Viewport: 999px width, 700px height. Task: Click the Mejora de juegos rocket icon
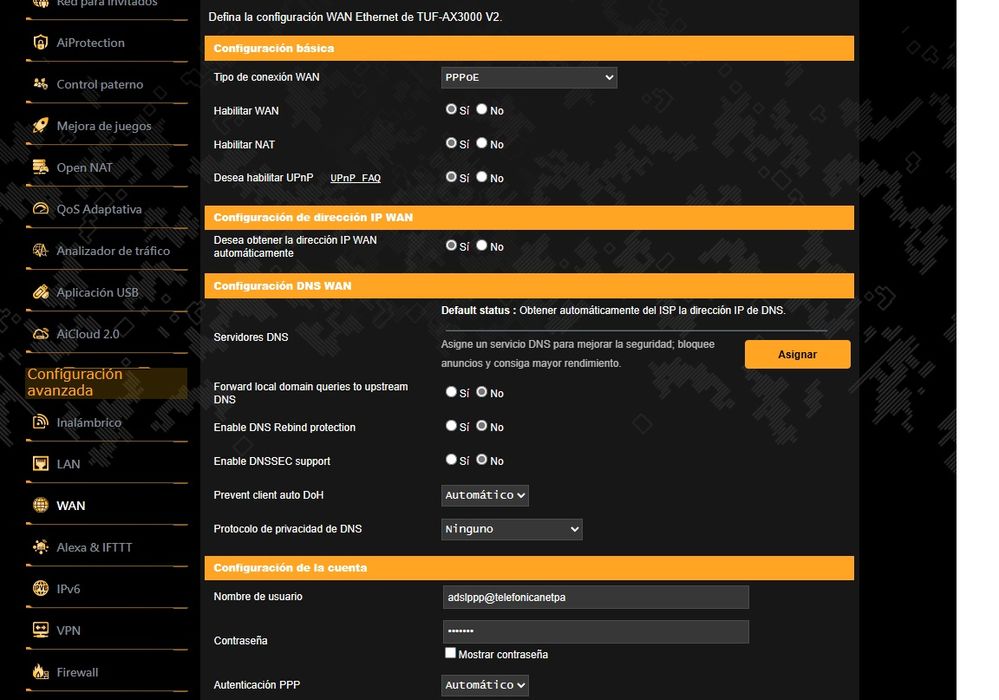click(x=40, y=126)
